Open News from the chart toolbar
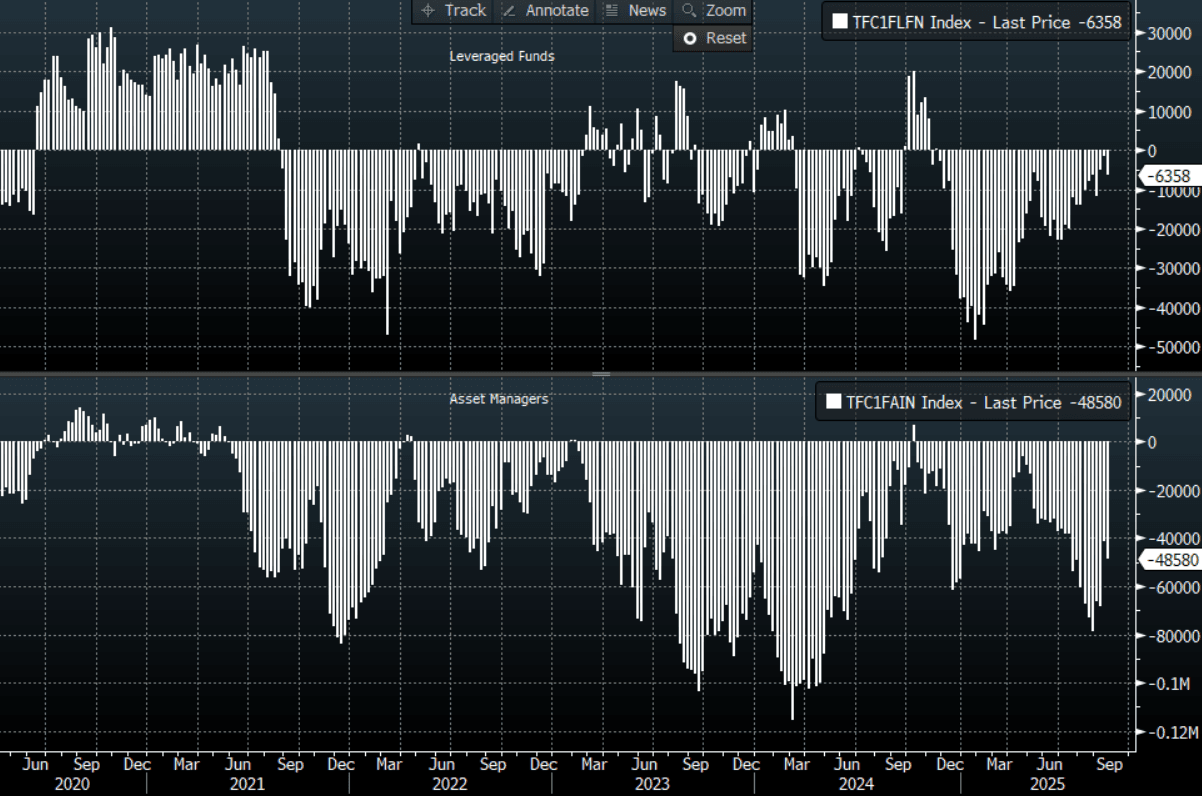Image resolution: width=1202 pixels, height=796 pixels. [647, 10]
